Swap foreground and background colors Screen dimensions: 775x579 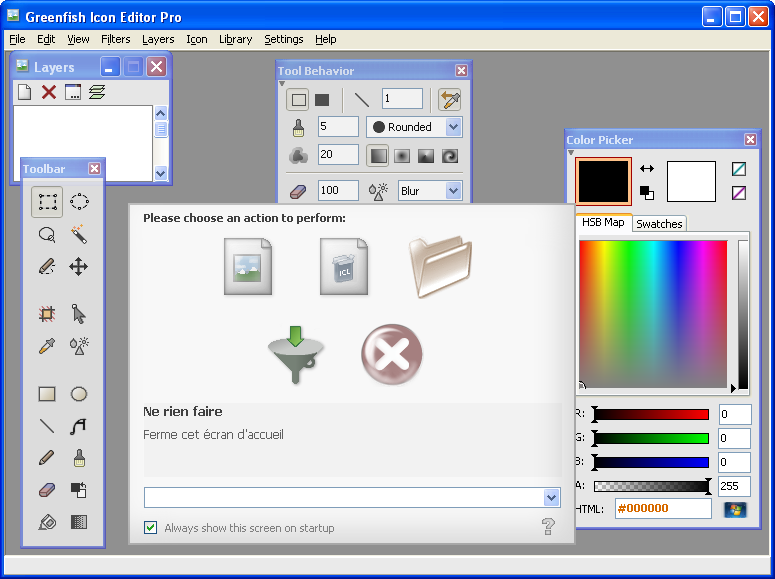[646, 168]
